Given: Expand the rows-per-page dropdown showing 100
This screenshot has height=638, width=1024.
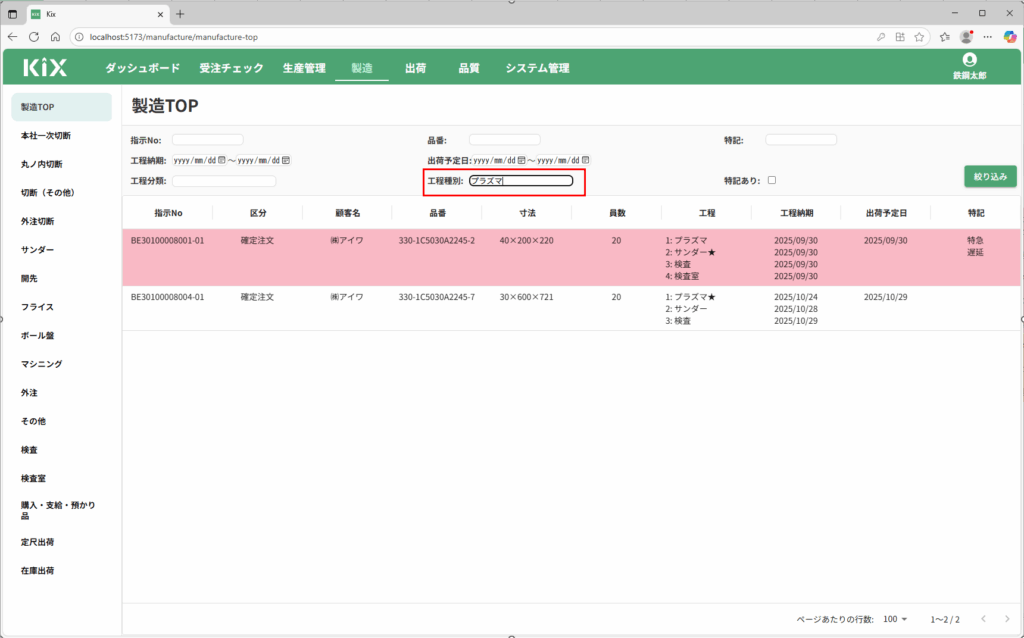Looking at the screenshot, I should [895, 619].
